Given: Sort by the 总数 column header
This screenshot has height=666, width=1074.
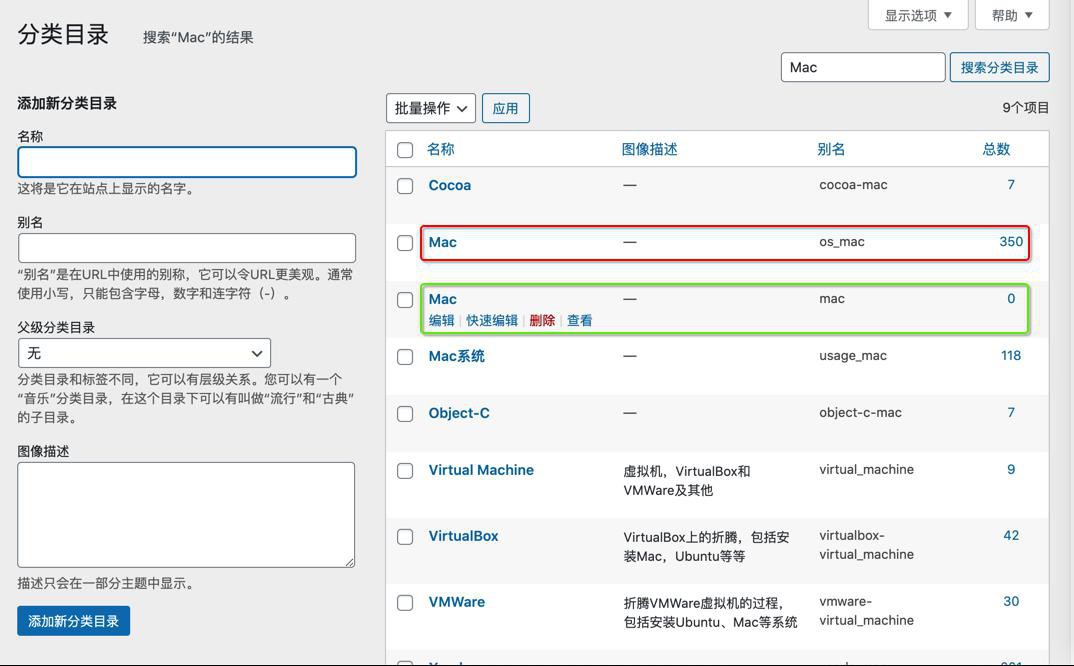Looking at the screenshot, I should (996, 149).
